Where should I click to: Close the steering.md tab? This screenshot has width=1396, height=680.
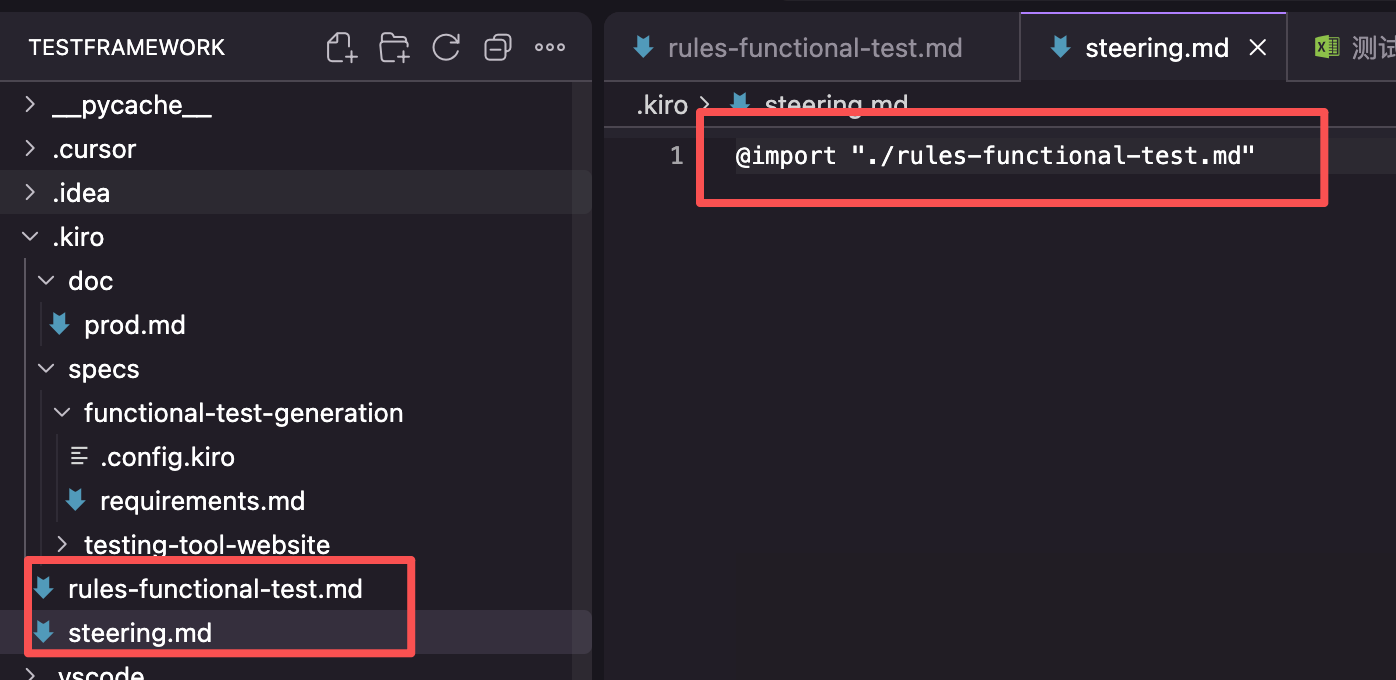click(x=1259, y=47)
